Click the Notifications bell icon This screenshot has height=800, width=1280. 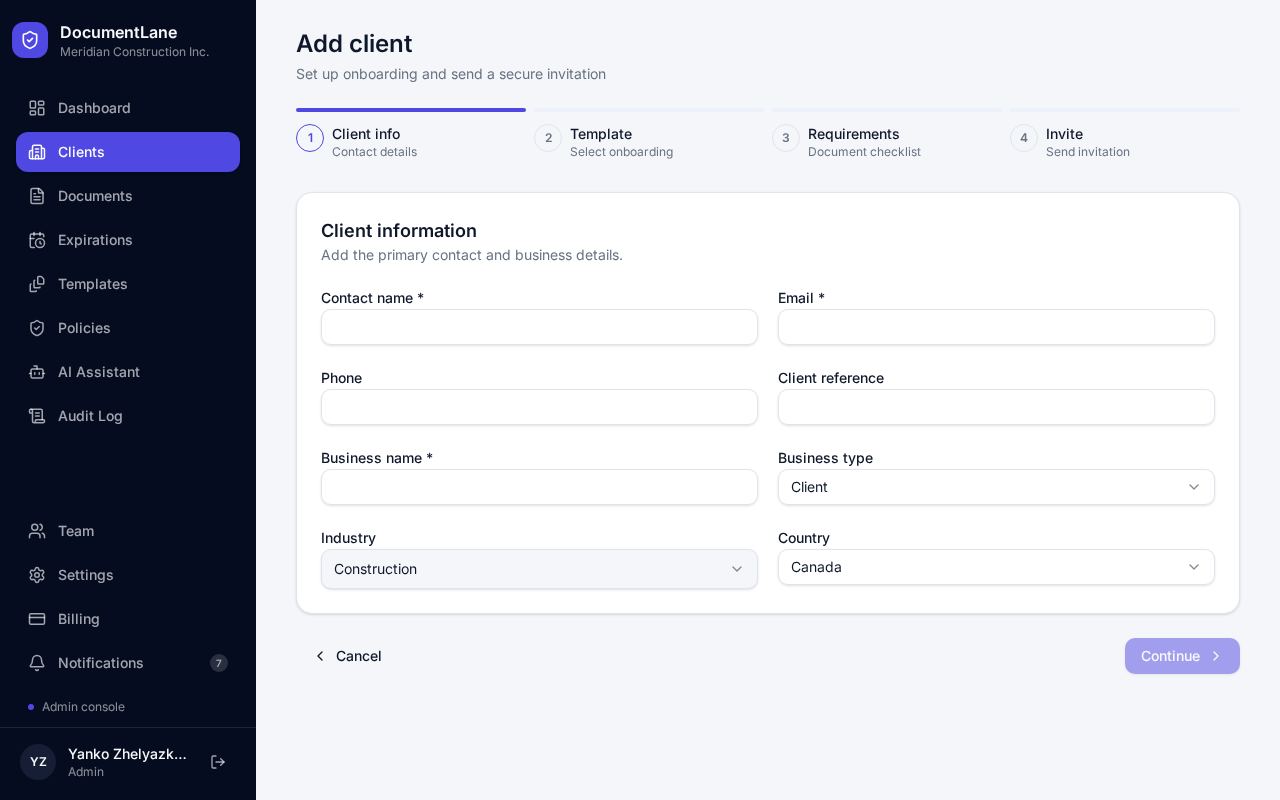[37, 663]
